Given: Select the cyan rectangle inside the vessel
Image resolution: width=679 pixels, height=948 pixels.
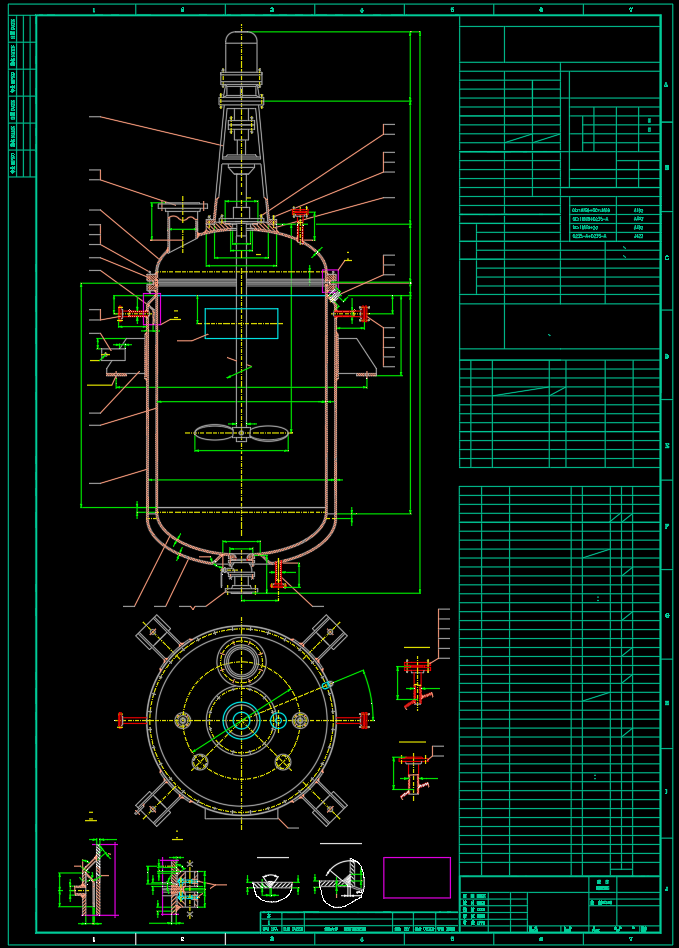Looking at the screenshot, I should (x=241, y=323).
